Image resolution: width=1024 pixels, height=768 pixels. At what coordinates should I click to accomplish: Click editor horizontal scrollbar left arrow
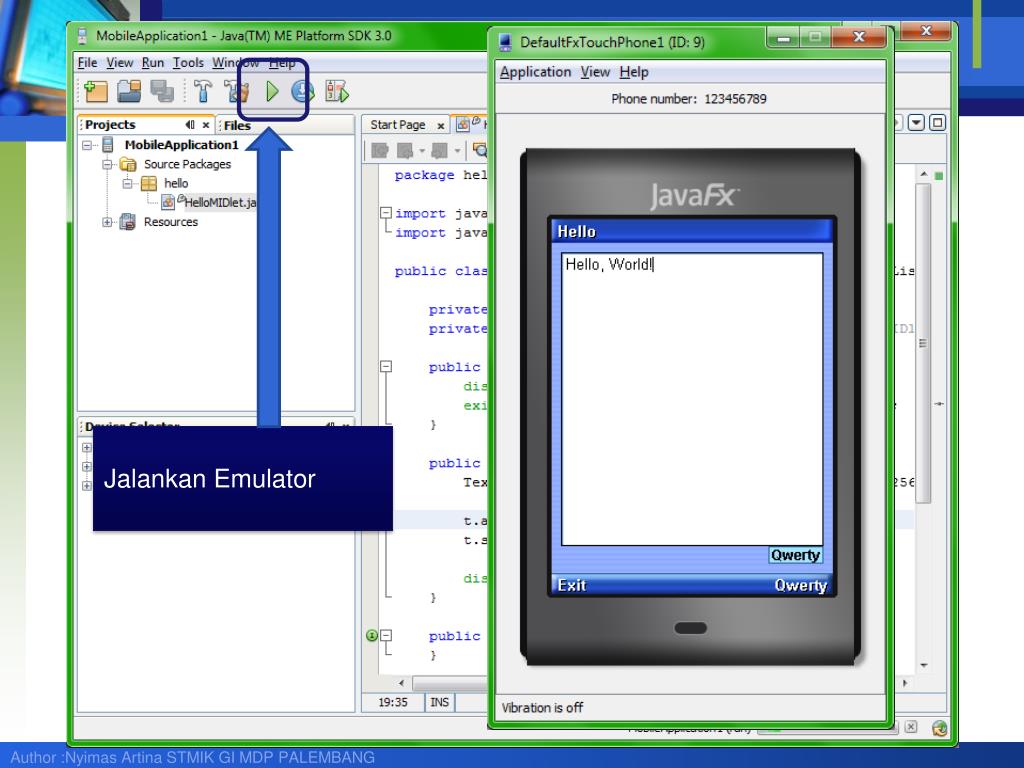pos(401,683)
